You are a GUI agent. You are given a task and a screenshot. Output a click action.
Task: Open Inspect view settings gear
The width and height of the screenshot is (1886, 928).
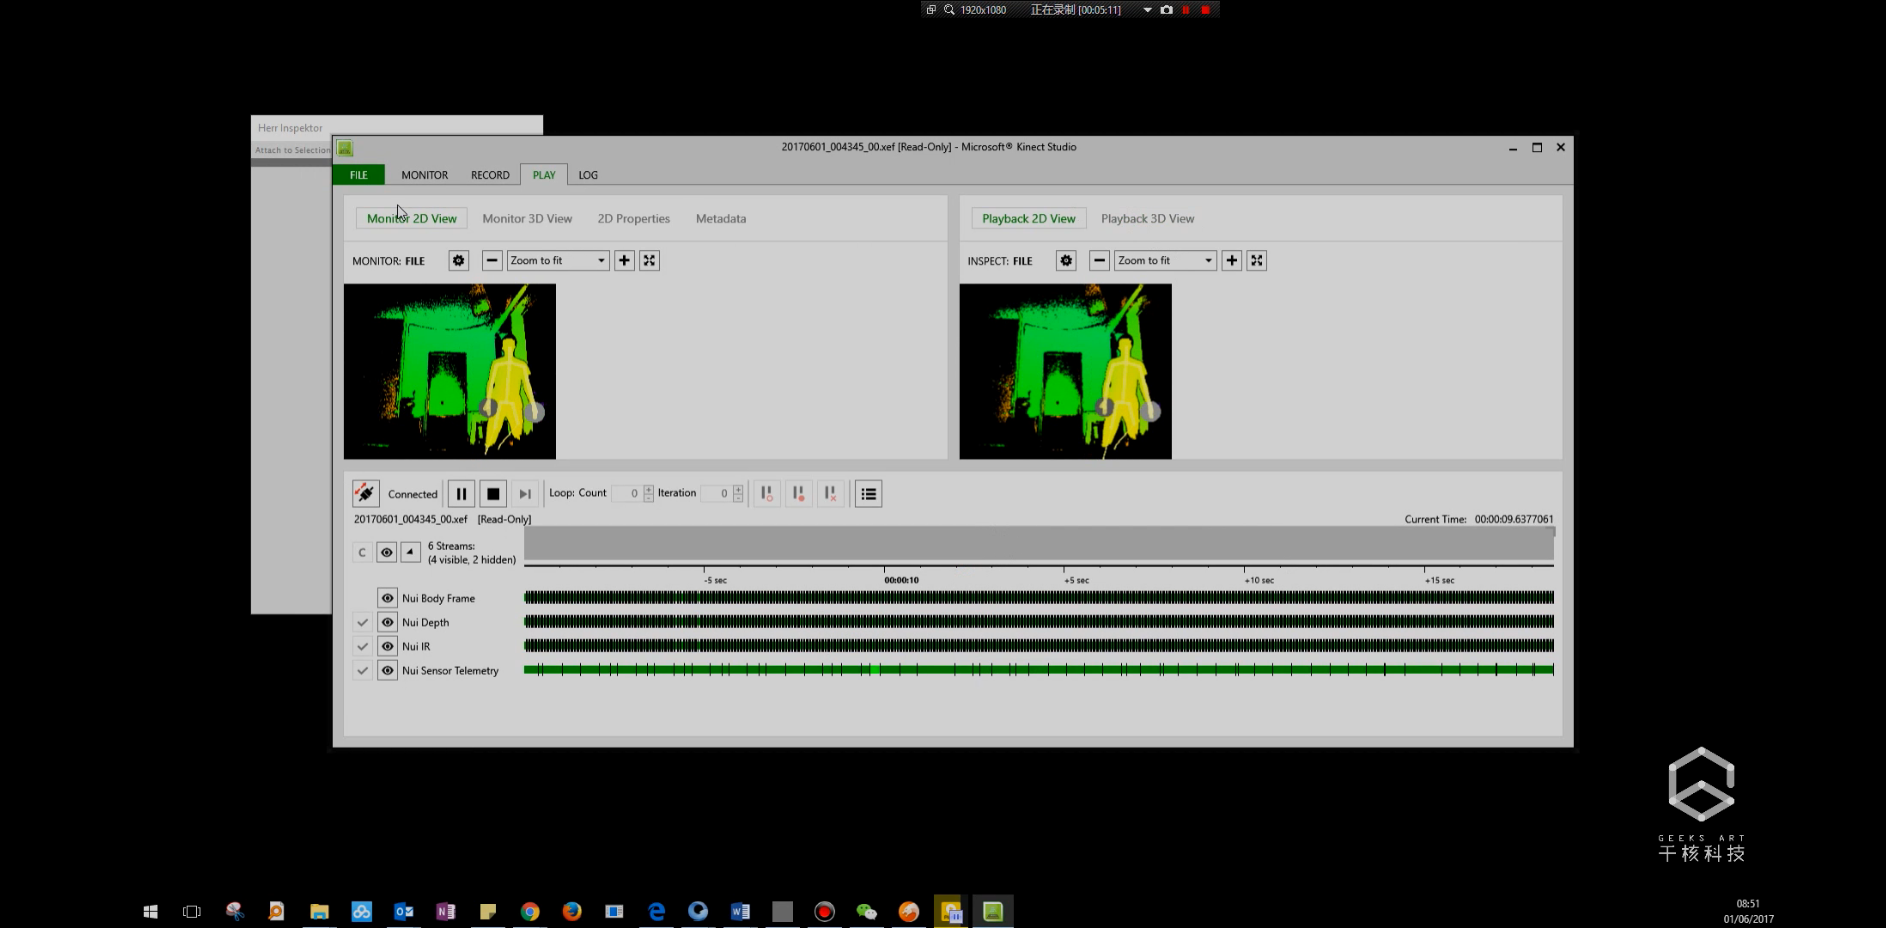click(x=1066, y=260)
